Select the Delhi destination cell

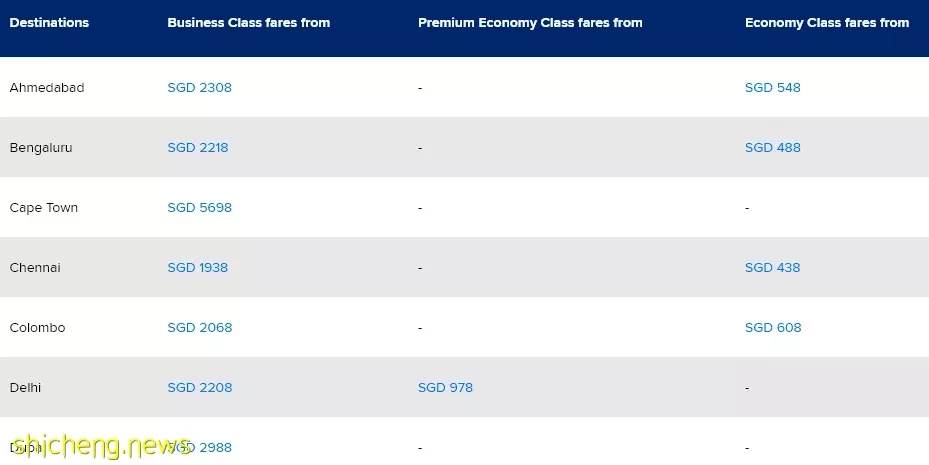coord(25,387)
